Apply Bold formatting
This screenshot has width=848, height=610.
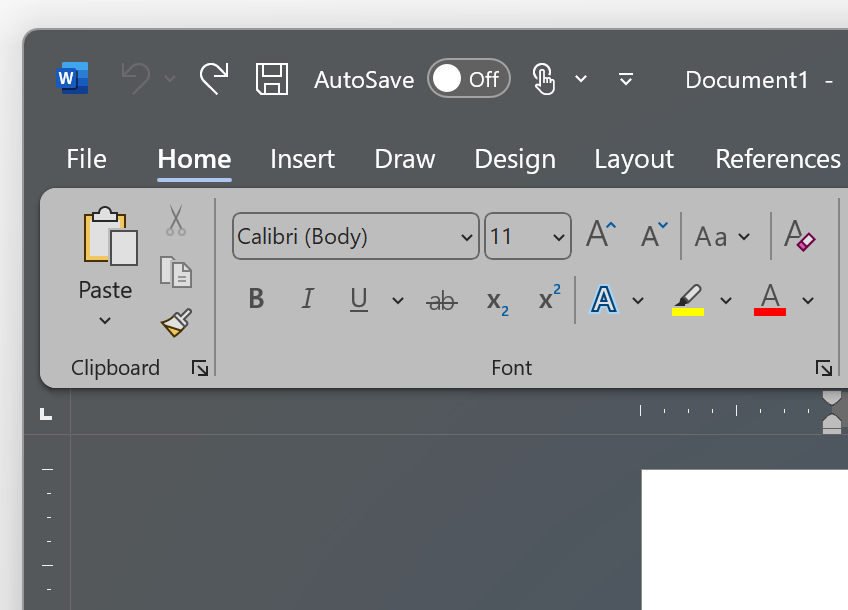pos(256,298)
